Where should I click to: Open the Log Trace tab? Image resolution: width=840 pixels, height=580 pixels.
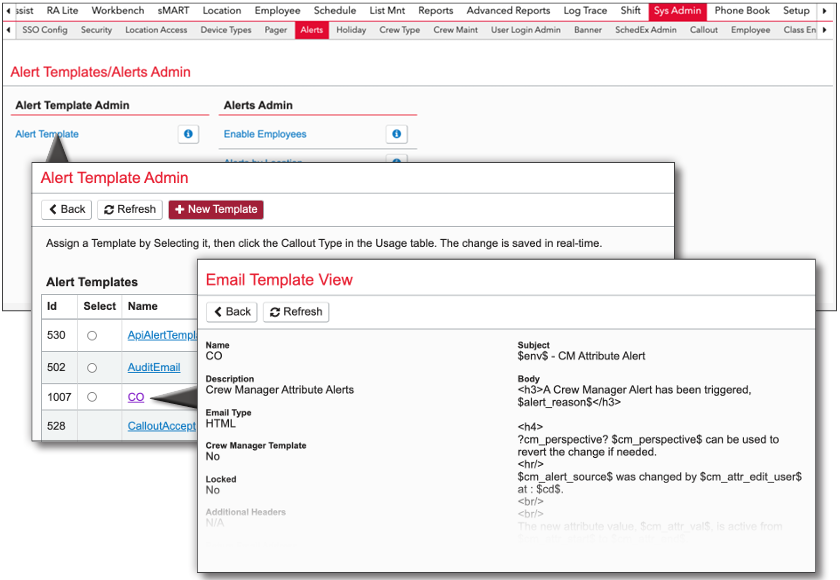point(585,11)
